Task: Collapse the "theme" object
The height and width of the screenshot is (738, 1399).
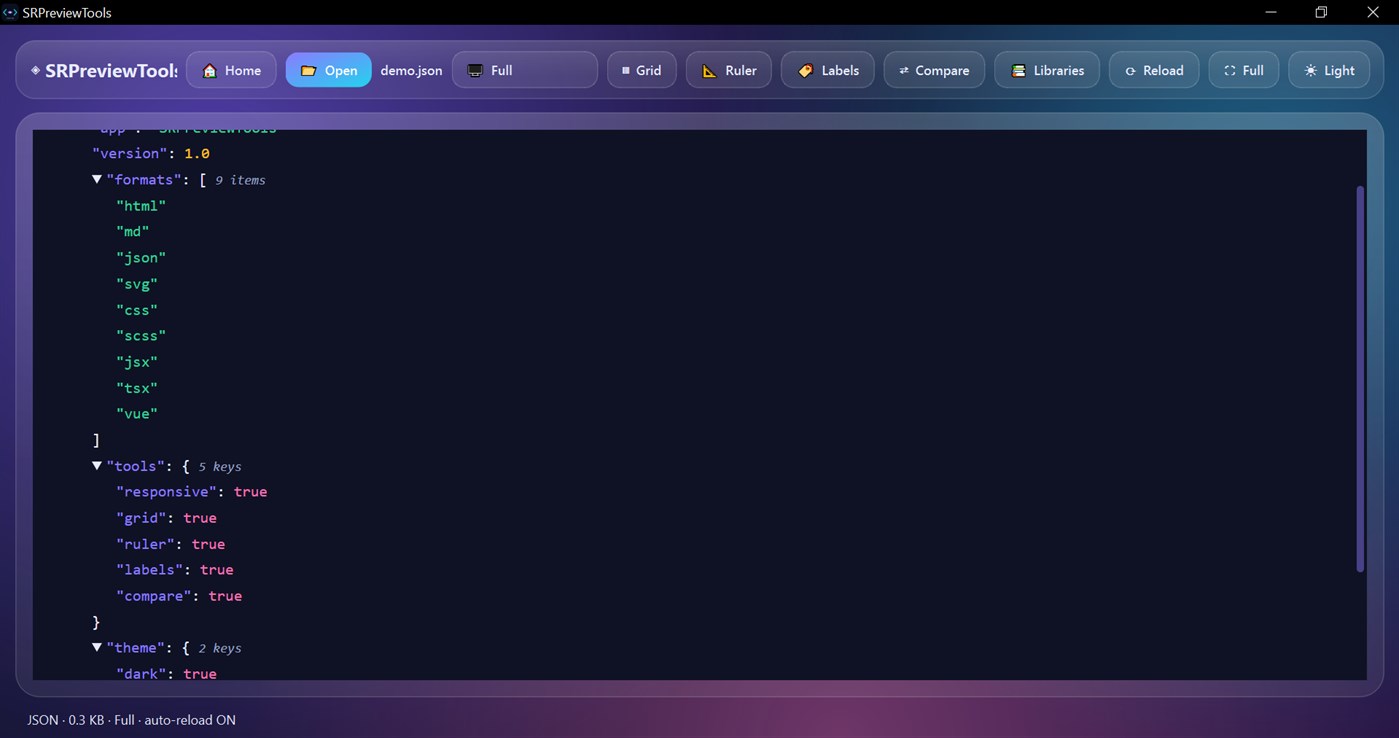Action: tap(97, 647)
